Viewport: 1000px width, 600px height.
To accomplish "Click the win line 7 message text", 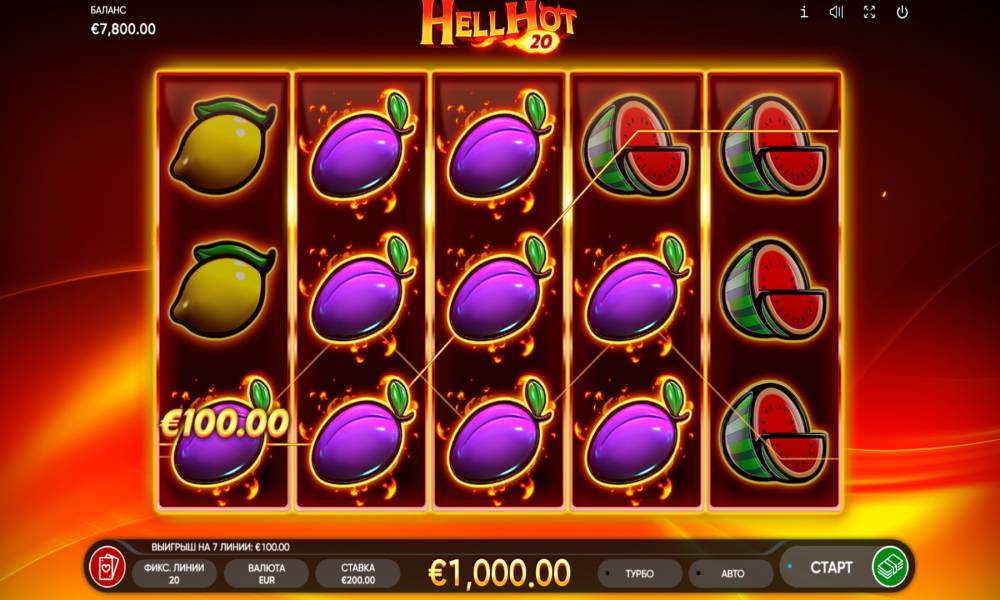I will (221, 547).
